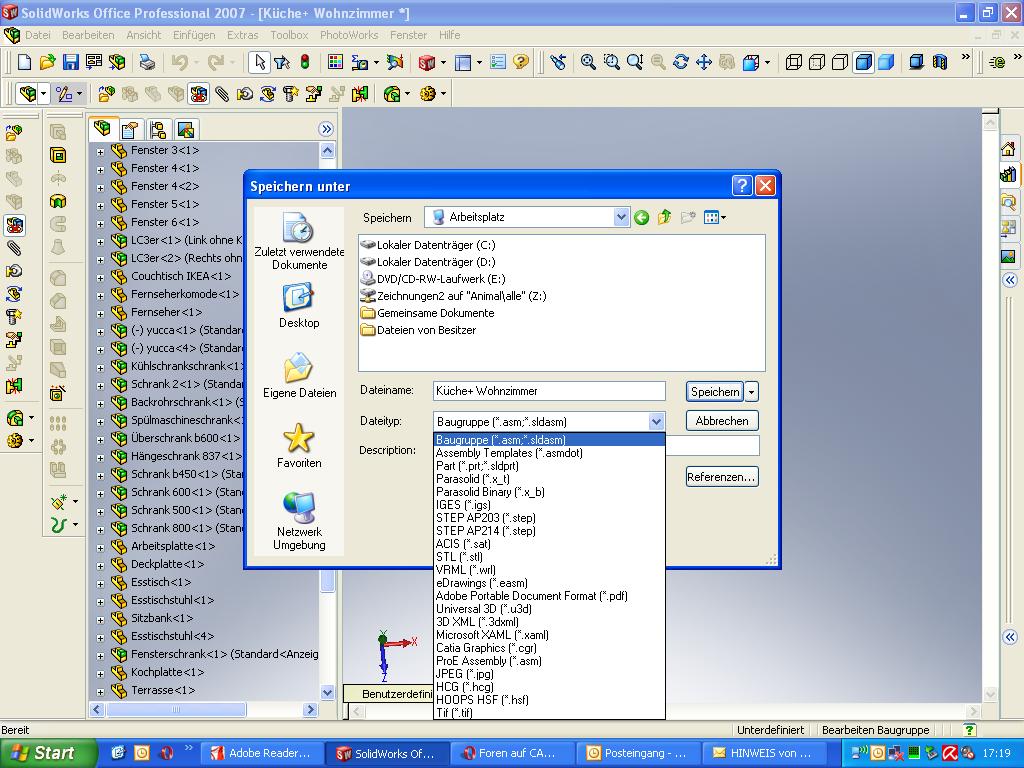Click the Windows Start button
This screenshot has width=1024, height=768.
(x=48, y=753)
